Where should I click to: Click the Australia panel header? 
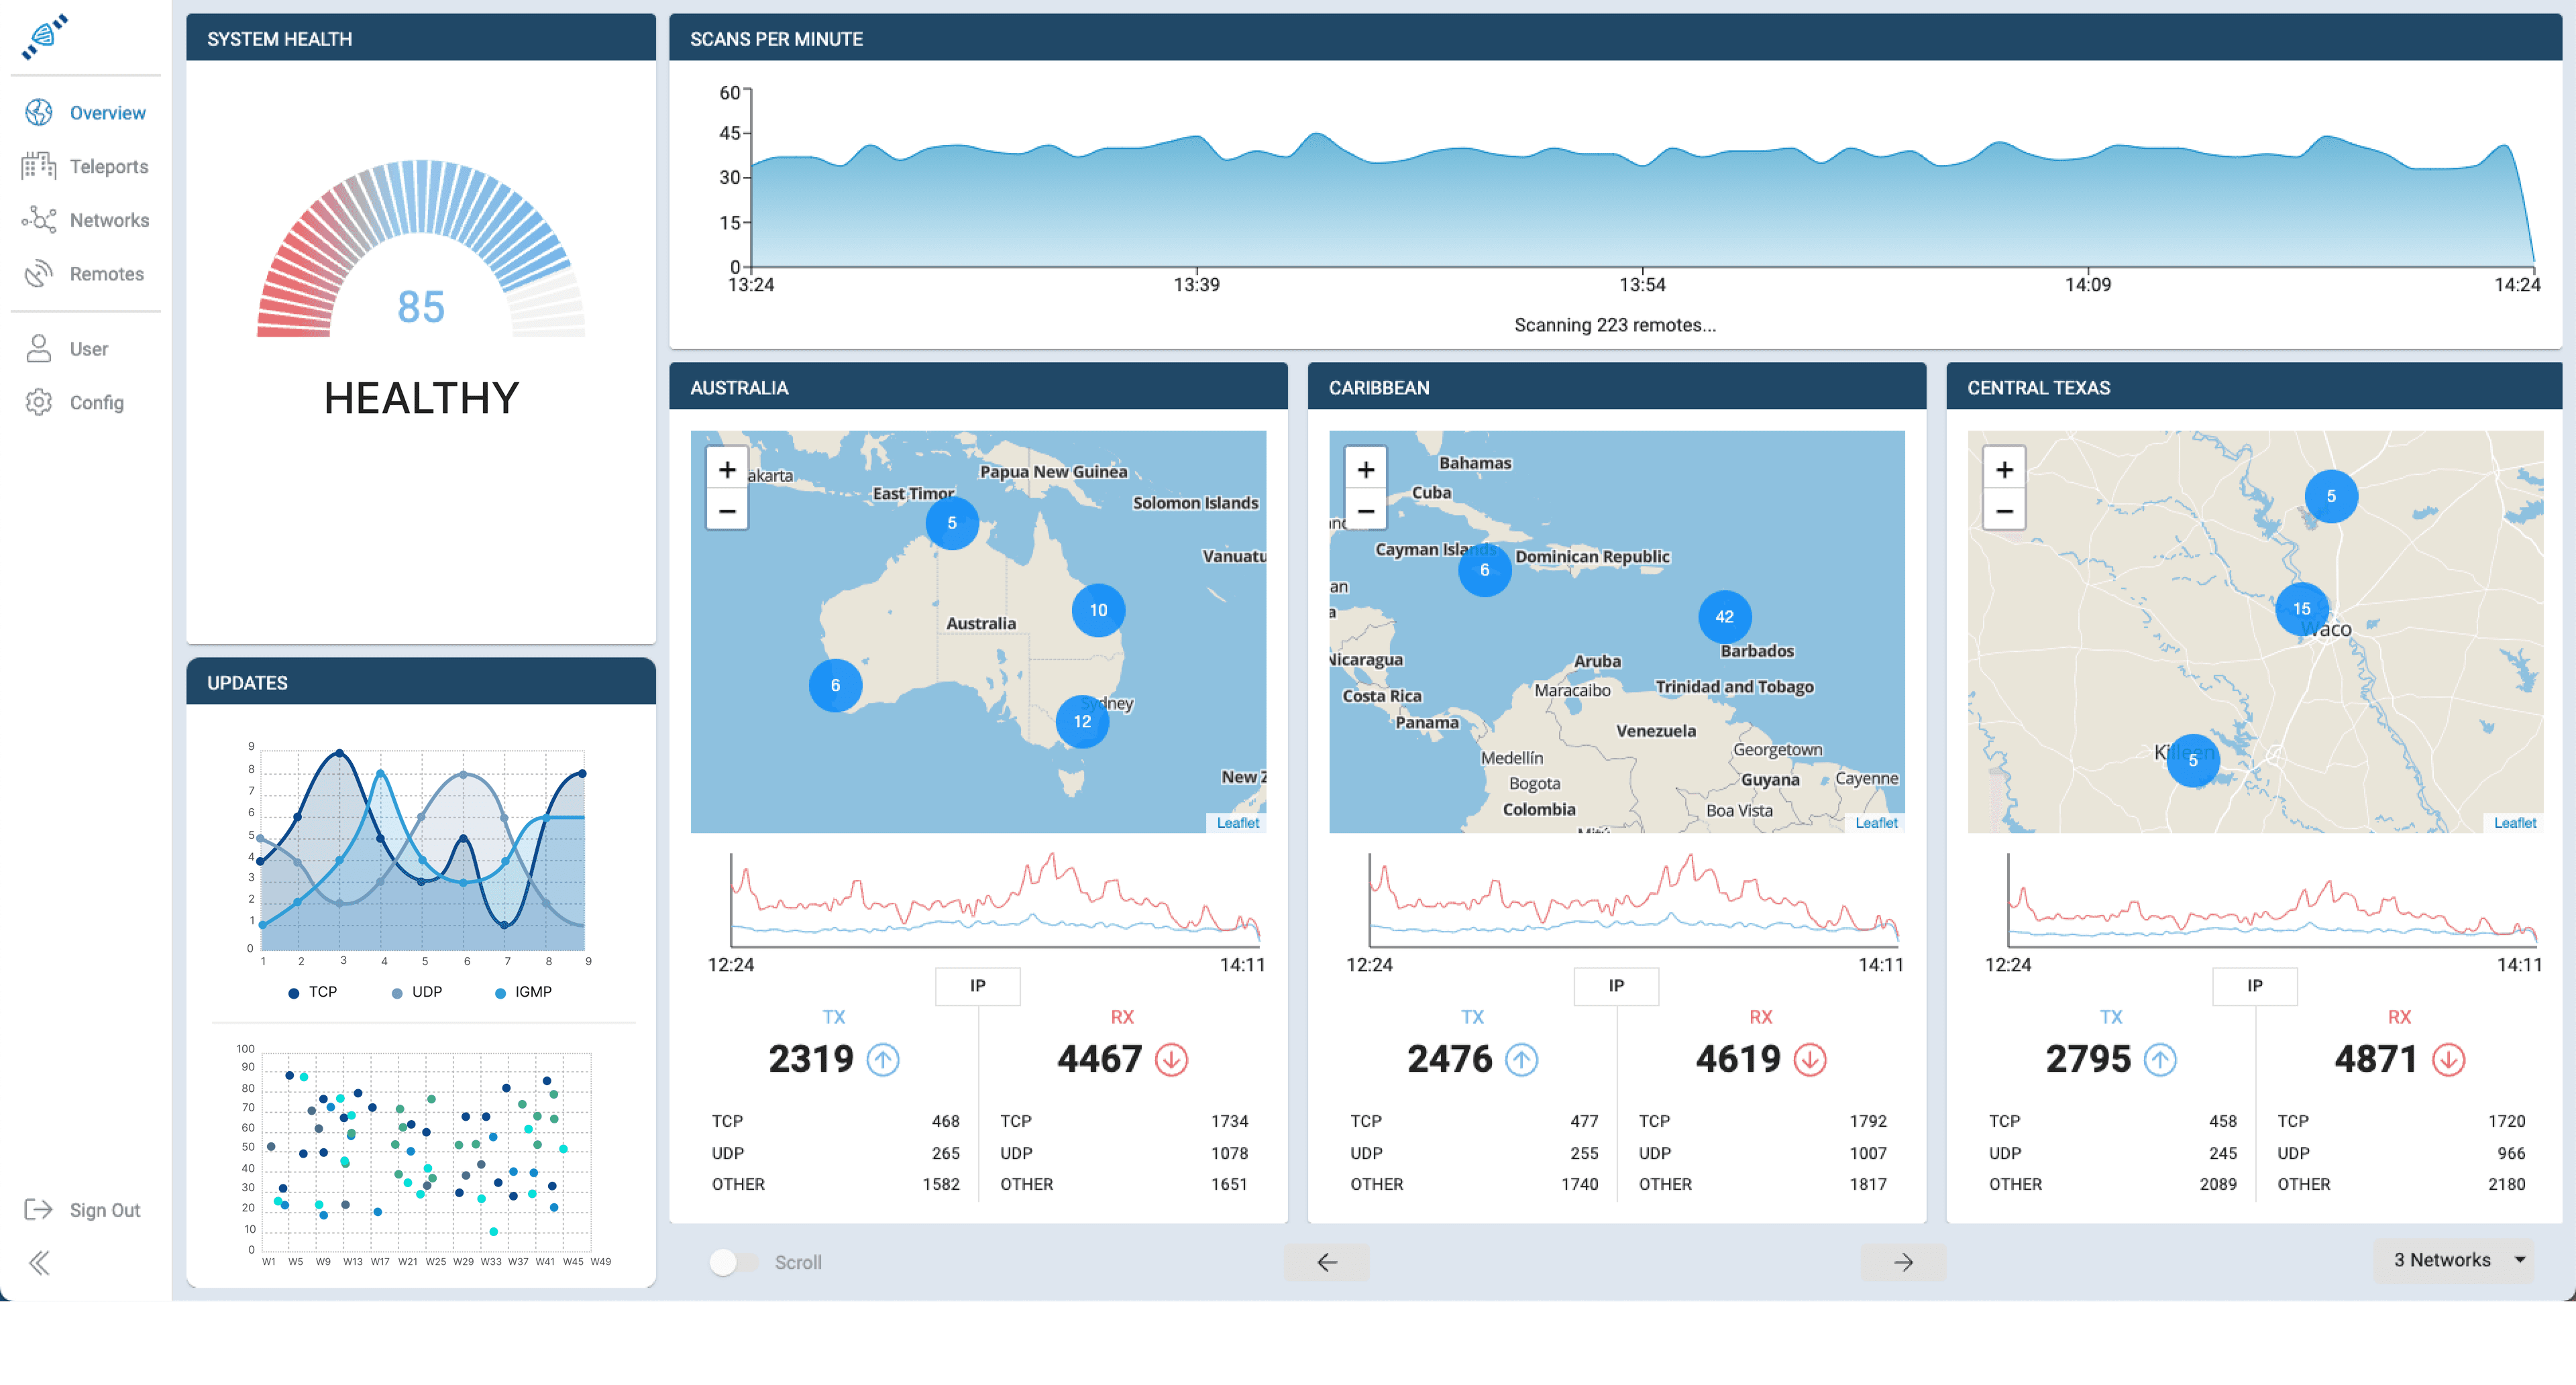pos(977,387)
